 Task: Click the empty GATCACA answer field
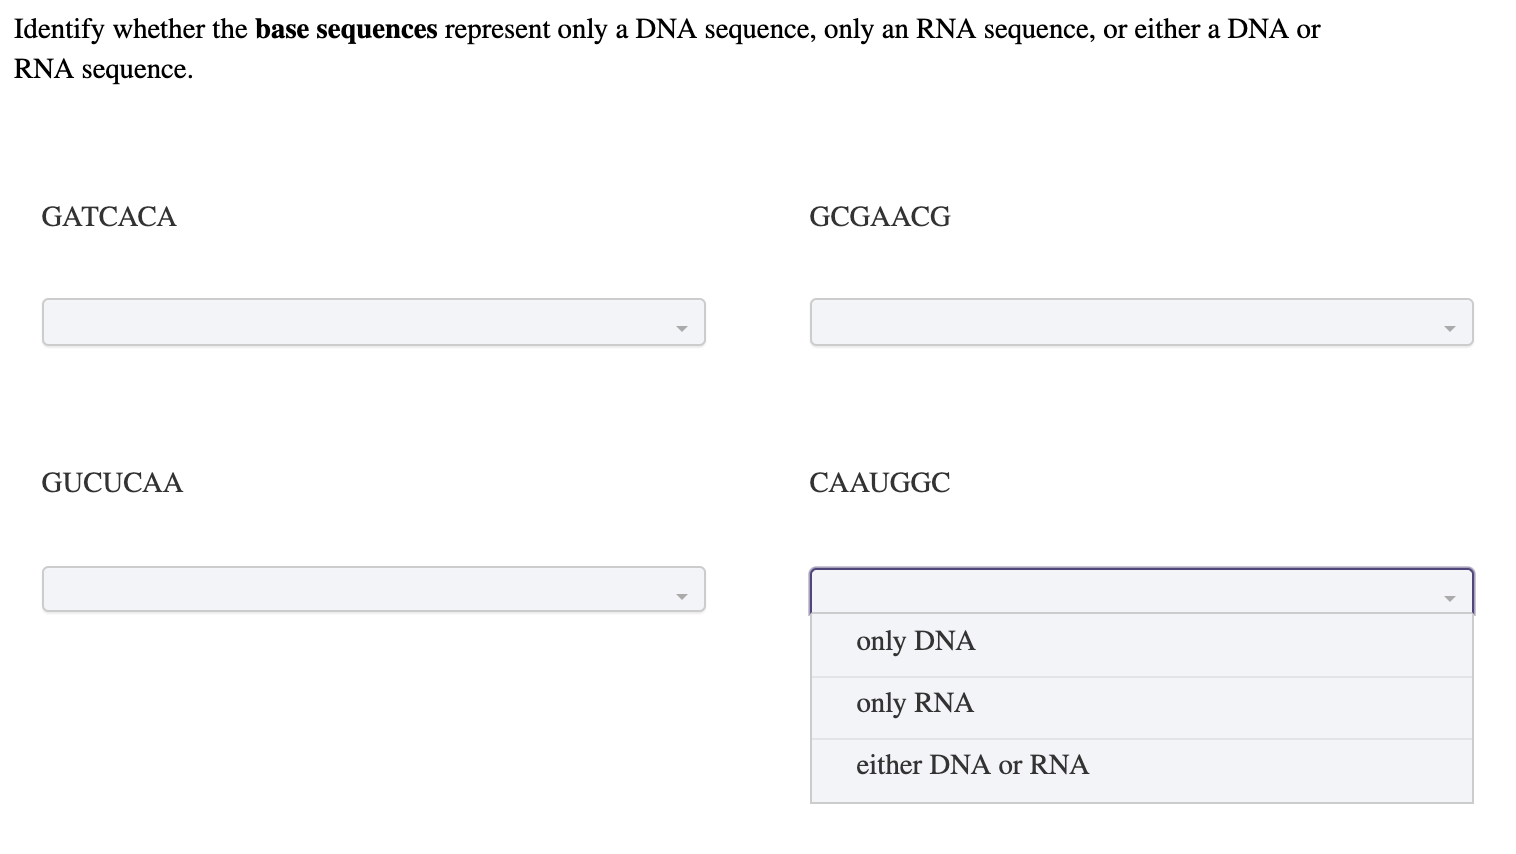[x=350, y=321]
